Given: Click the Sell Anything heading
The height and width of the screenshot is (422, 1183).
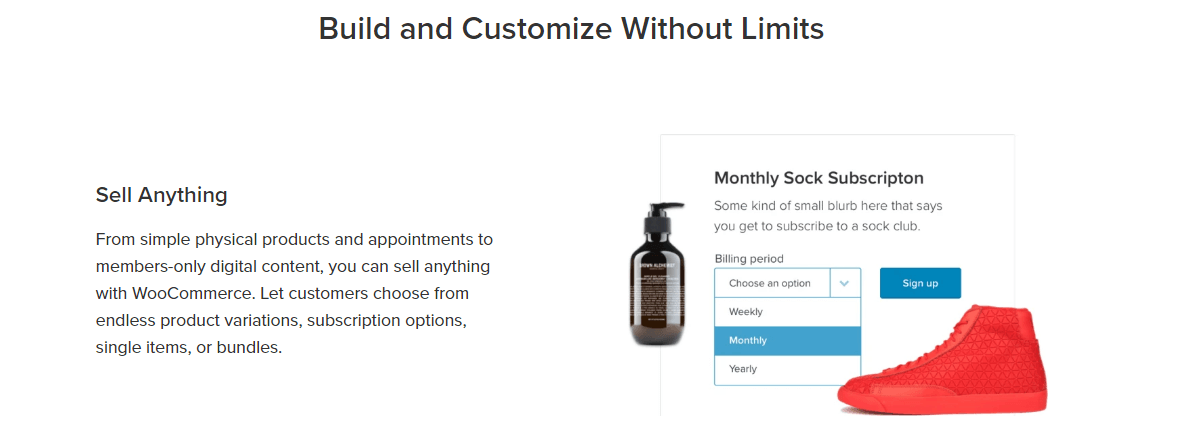Looking at the screenshot, I should (161, 195).
